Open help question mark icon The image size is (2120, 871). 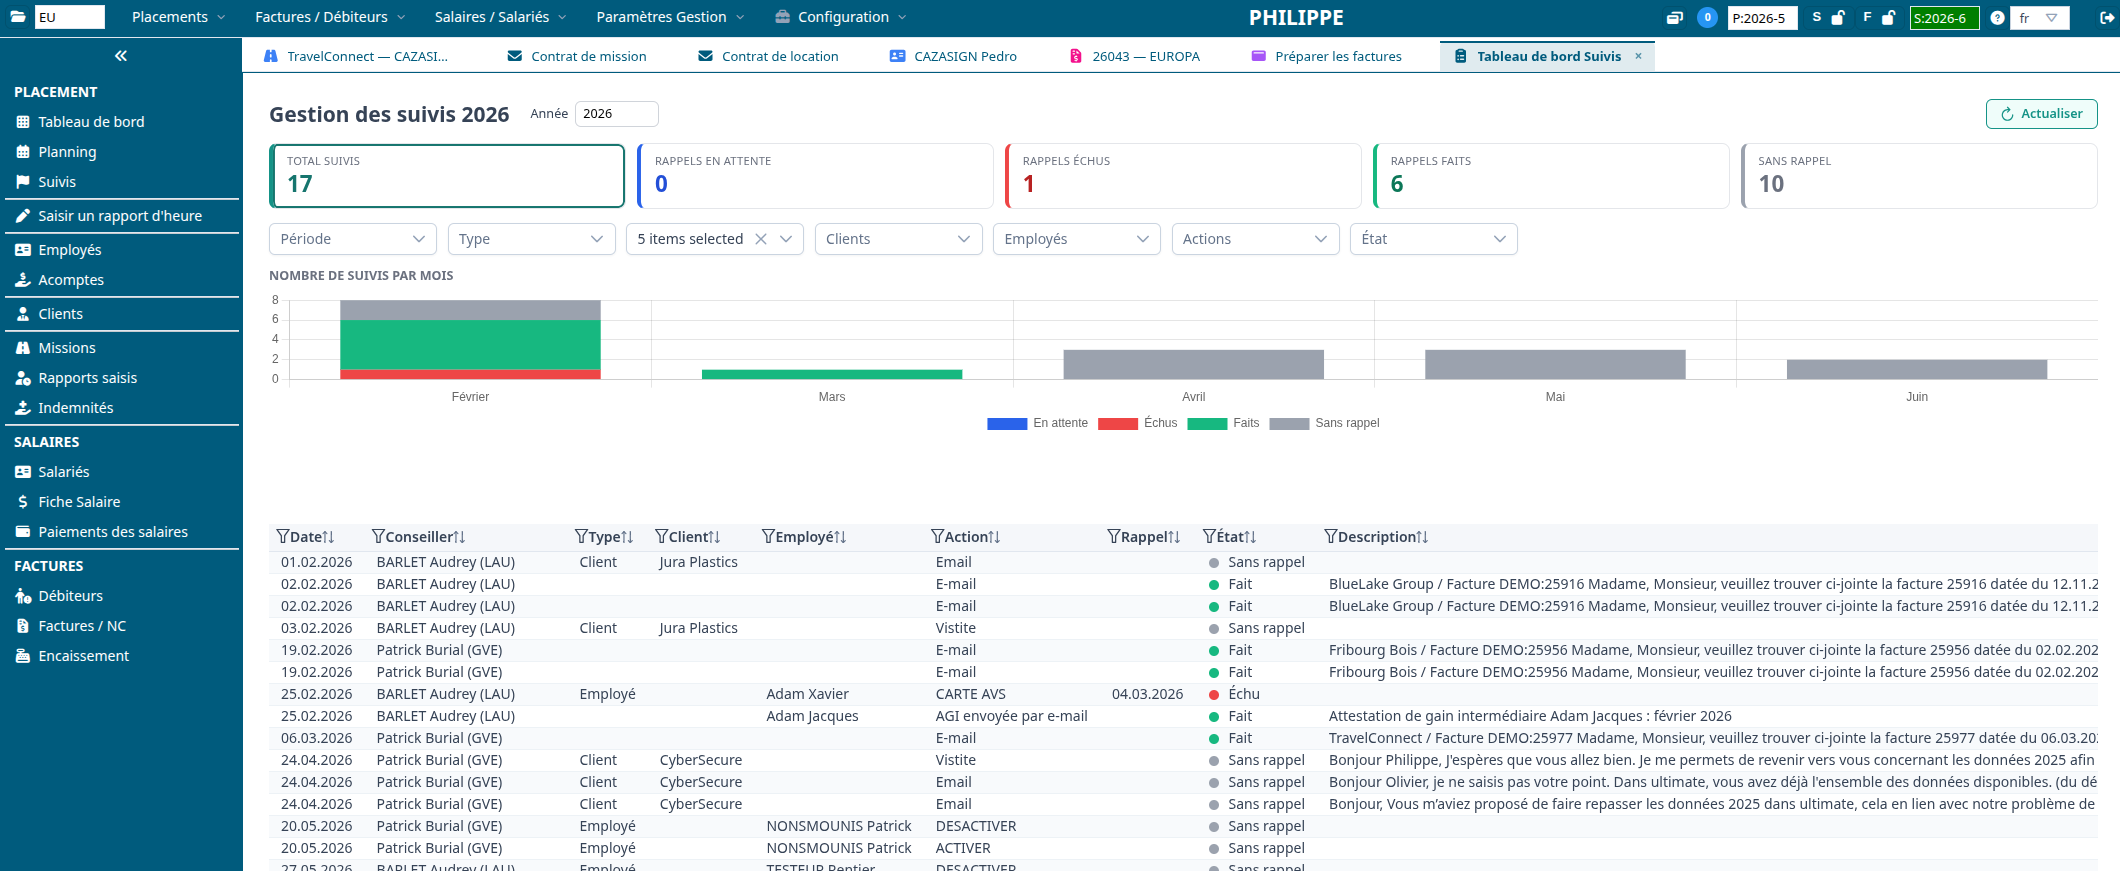pyautogui.click(x=1997, y=17)
